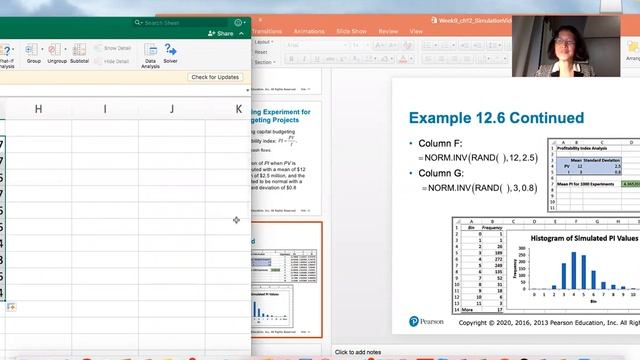Open the What-If Analysis tool in Excel
640x360 pixels.
click(6, 56)
